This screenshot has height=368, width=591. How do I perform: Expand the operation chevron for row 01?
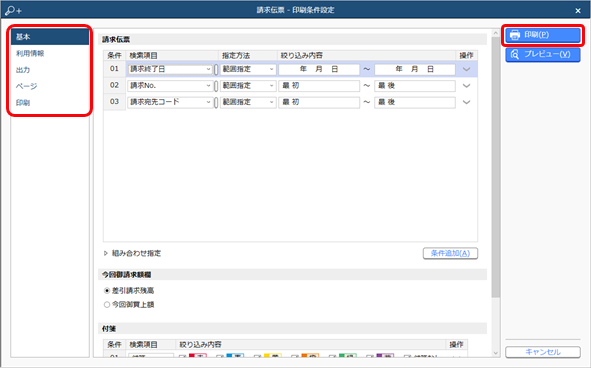(x=466, y=69)
